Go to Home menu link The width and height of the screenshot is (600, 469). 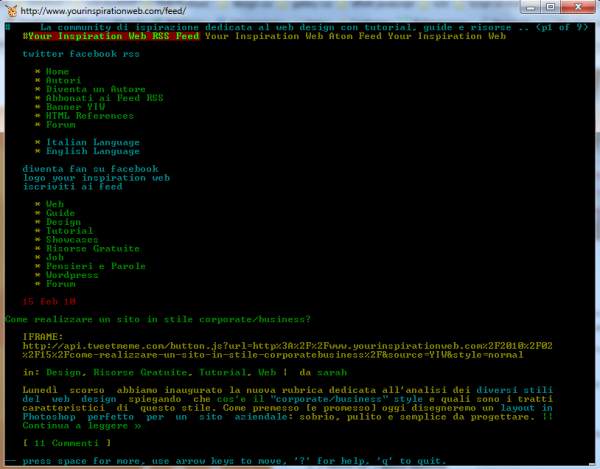57,72
